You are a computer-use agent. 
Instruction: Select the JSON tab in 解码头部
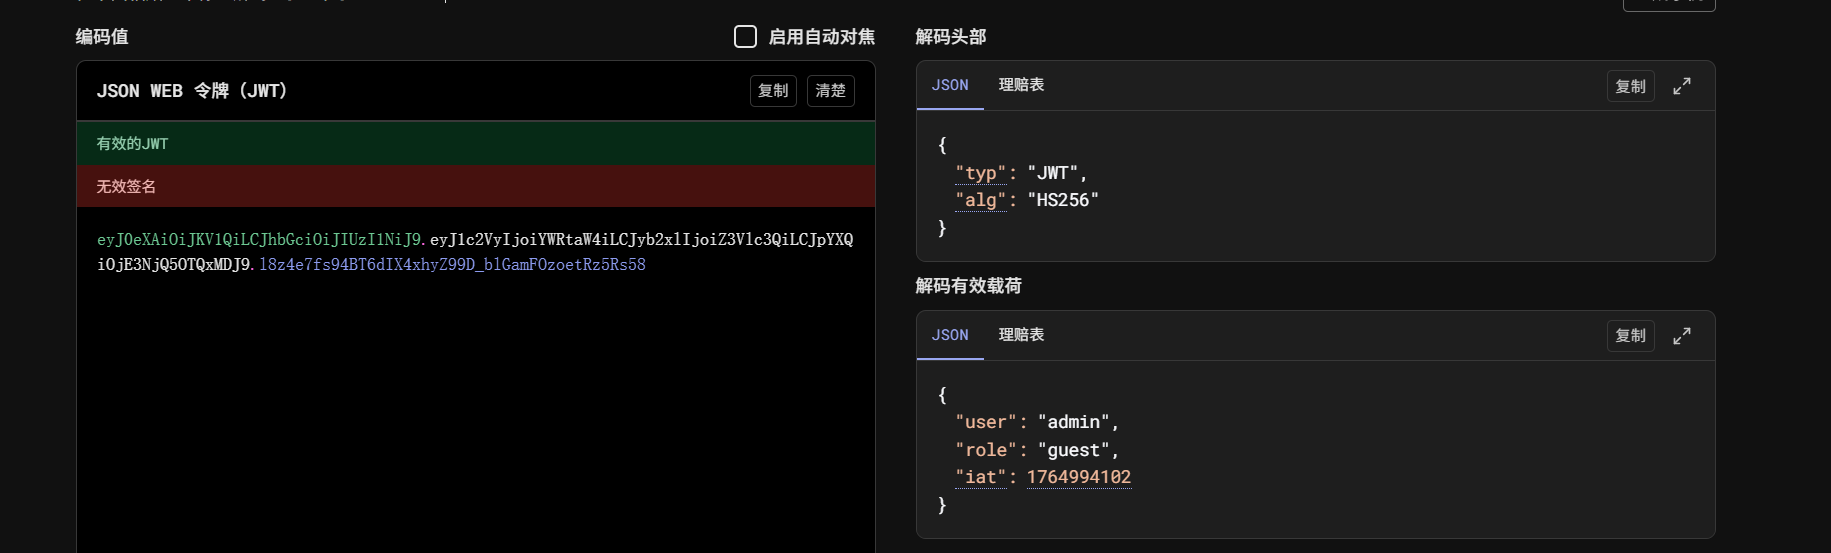click(x=950, y=86)
